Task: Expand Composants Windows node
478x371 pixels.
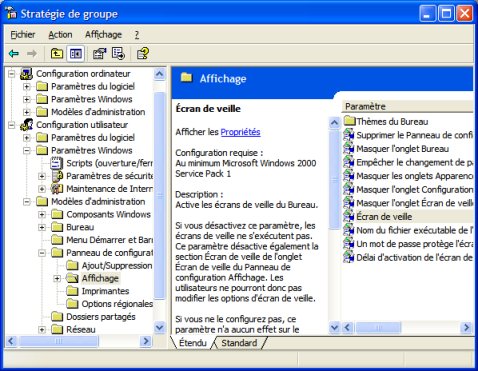Action: [42, 214]
